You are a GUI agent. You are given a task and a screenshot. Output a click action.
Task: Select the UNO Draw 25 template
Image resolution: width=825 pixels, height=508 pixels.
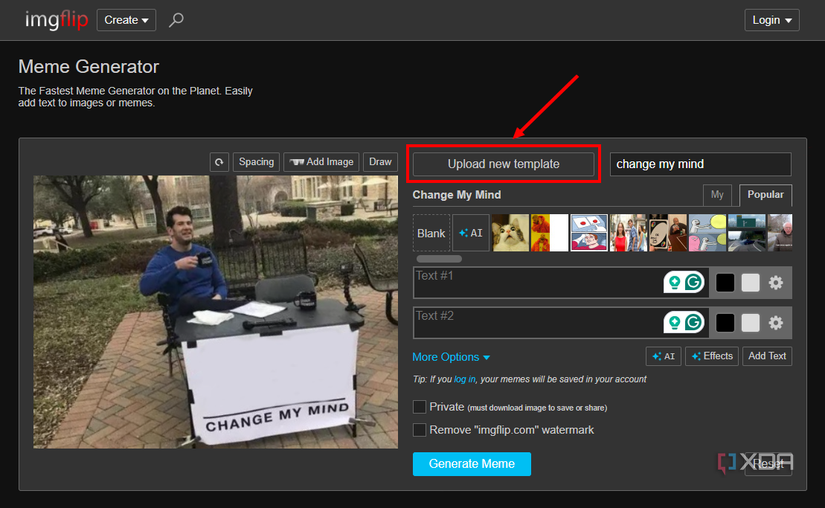tap(668, 233)
